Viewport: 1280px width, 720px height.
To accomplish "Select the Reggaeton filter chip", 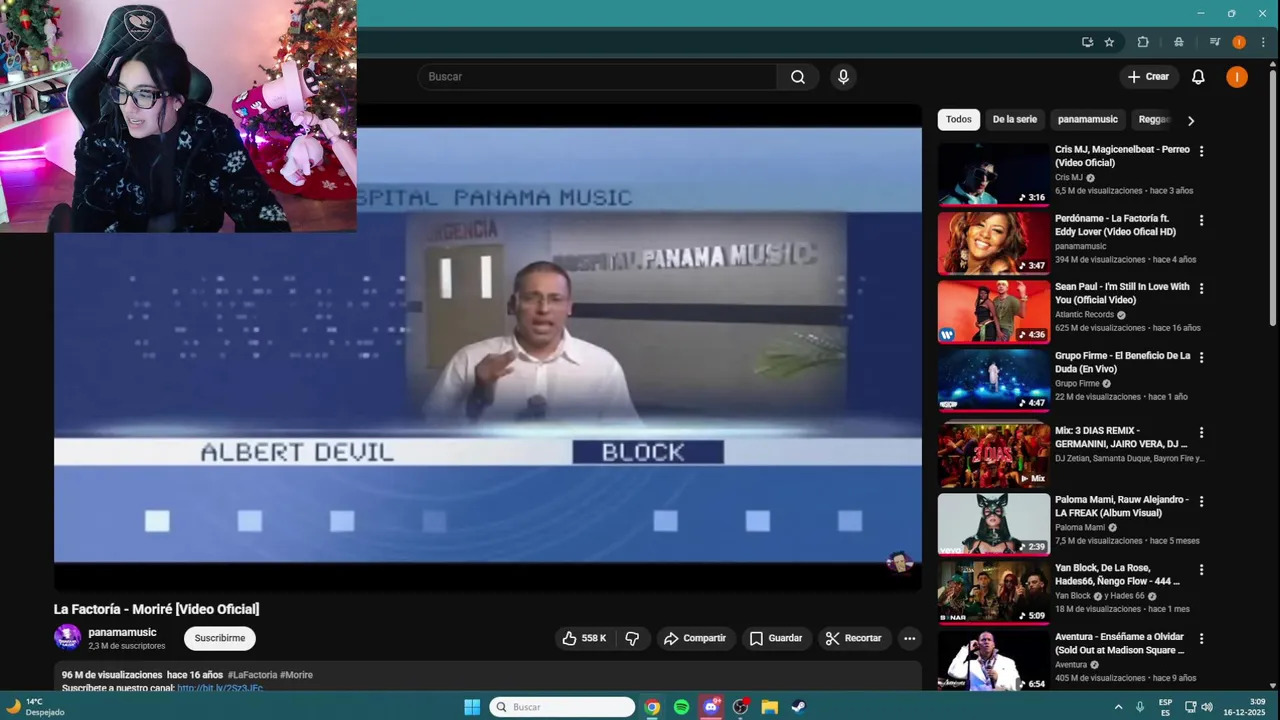I will click(x=1154, y=120).
